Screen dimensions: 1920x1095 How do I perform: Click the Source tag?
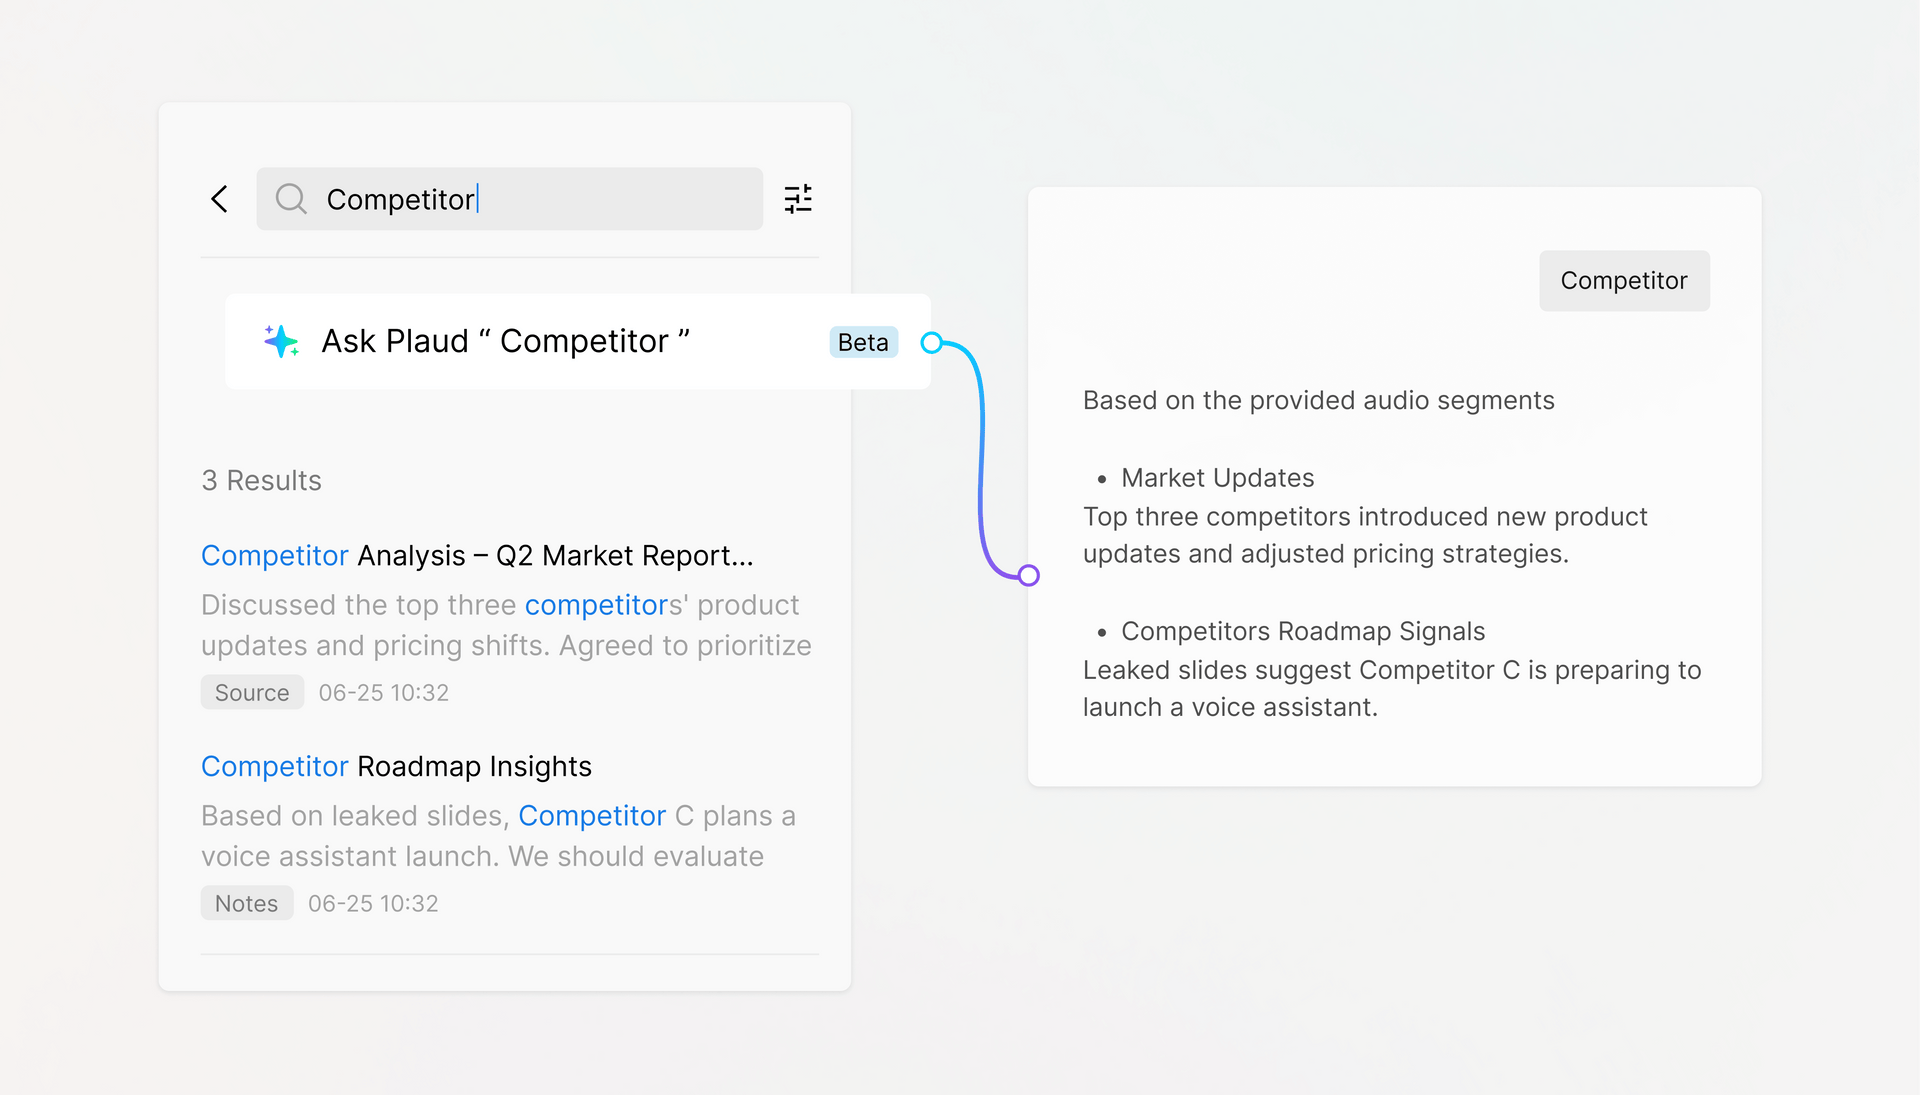[252, 692]
